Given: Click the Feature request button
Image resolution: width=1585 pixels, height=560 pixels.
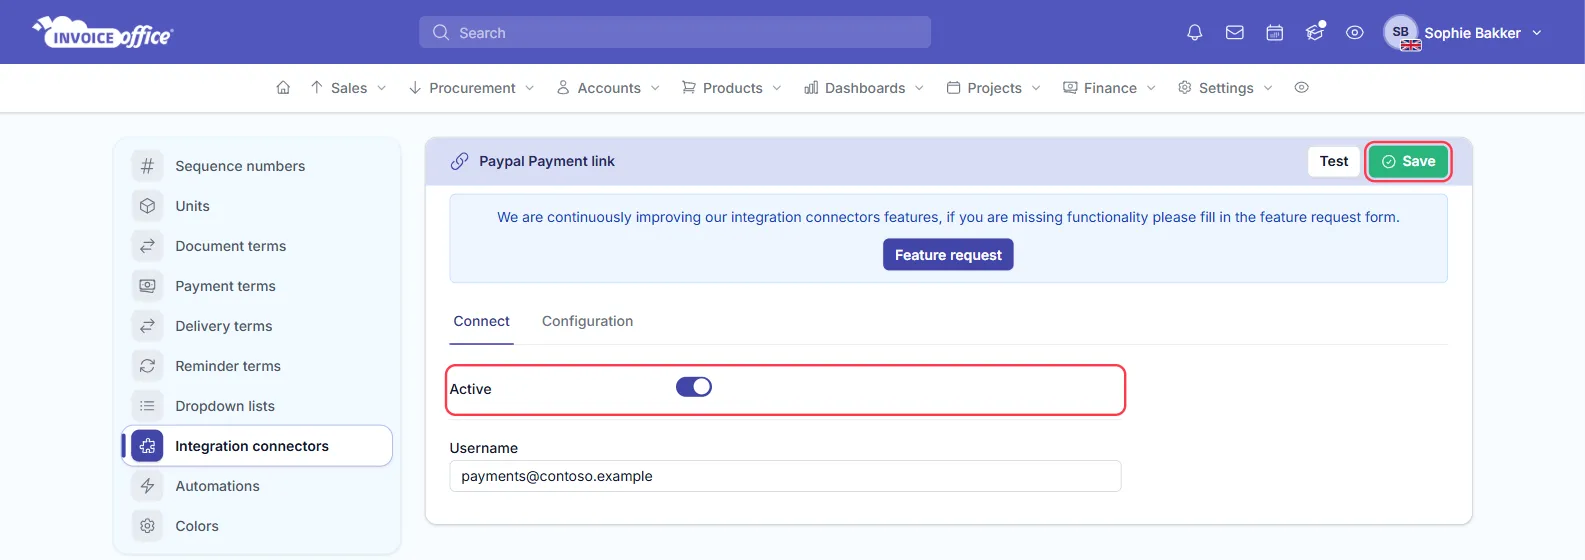Looking at the screenshot, I should coord(948,255).
